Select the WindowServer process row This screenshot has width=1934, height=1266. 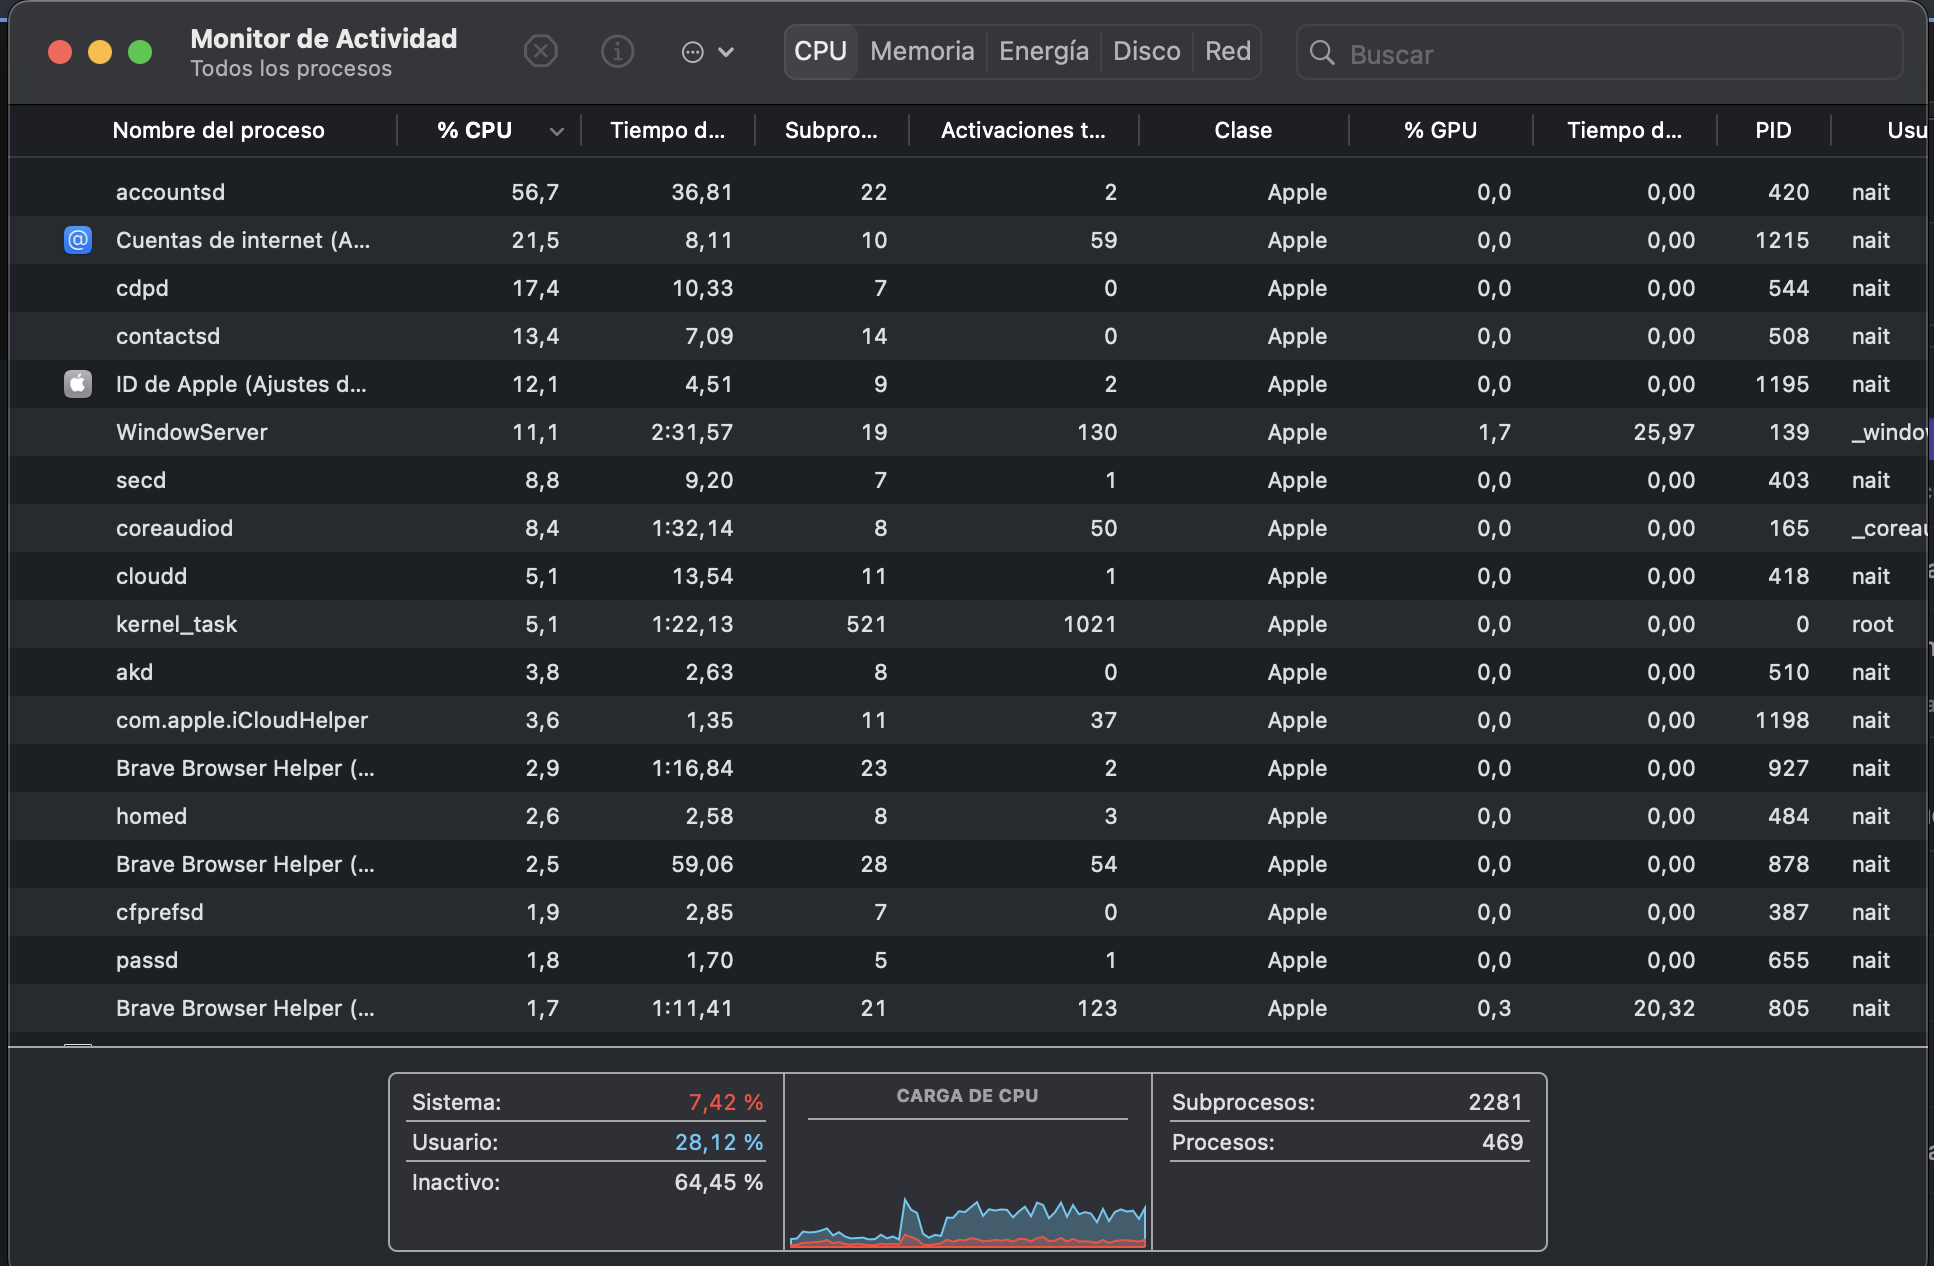(192, 432)
